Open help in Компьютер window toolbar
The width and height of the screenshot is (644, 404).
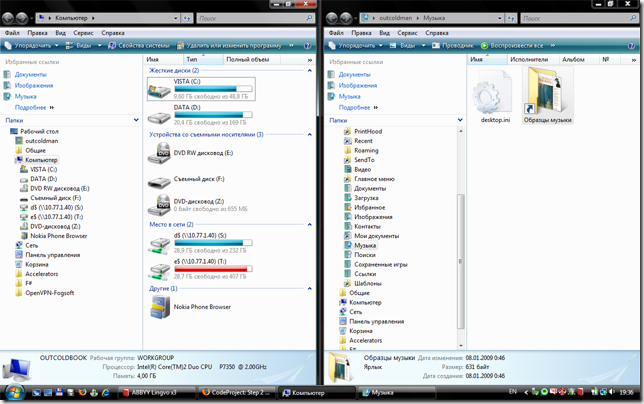(x=307, y=46)
